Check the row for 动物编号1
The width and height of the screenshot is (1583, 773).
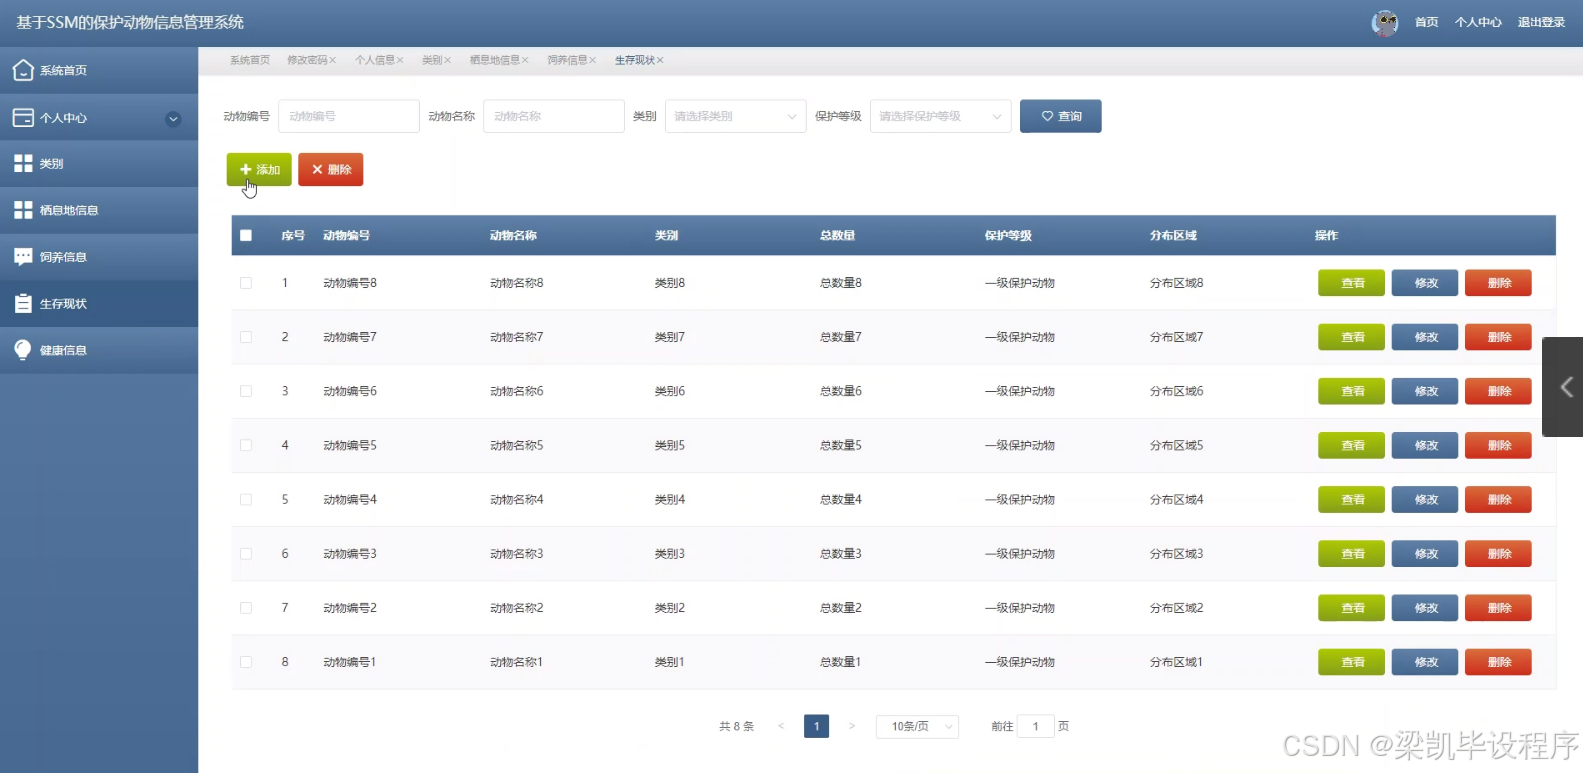point(246,662)
